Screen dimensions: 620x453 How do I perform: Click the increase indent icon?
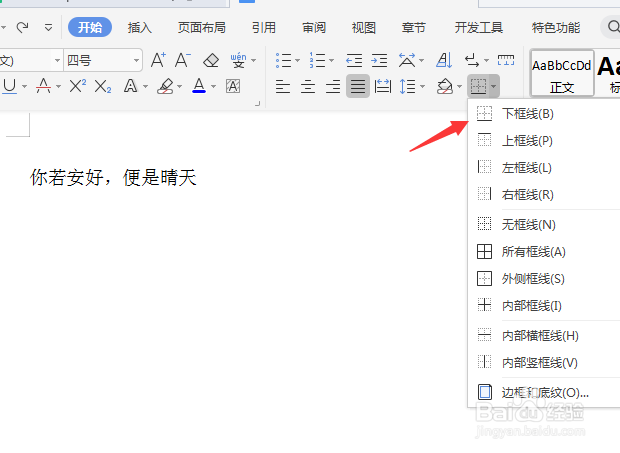[x=379, y=60]
